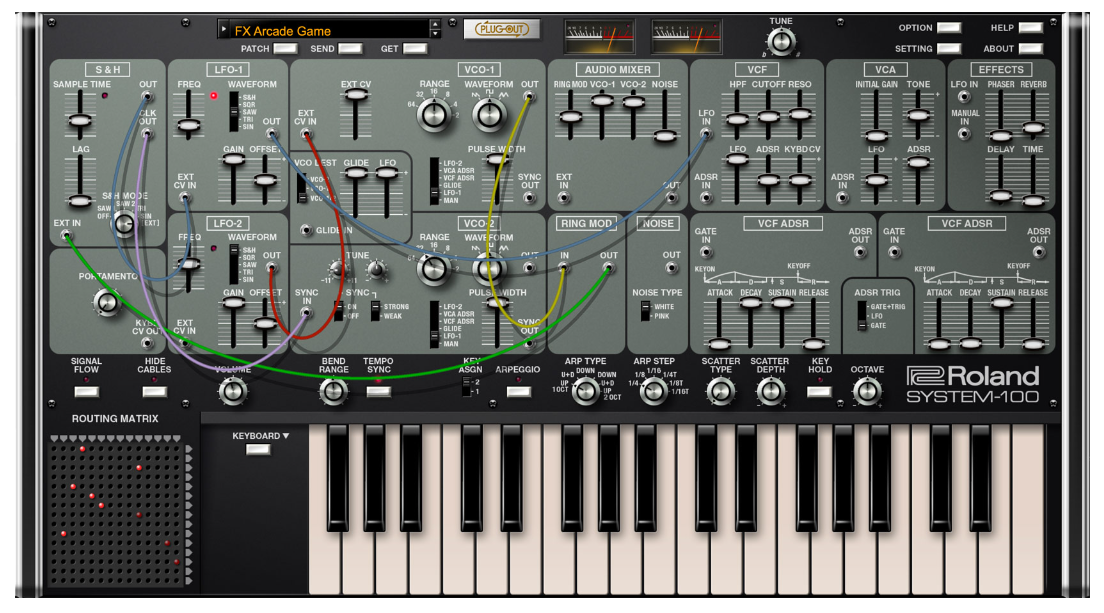This screenshot has height=613, width=1104.
Task: Click the VCO-2 RANGE knob
Action: click(434, 268)
